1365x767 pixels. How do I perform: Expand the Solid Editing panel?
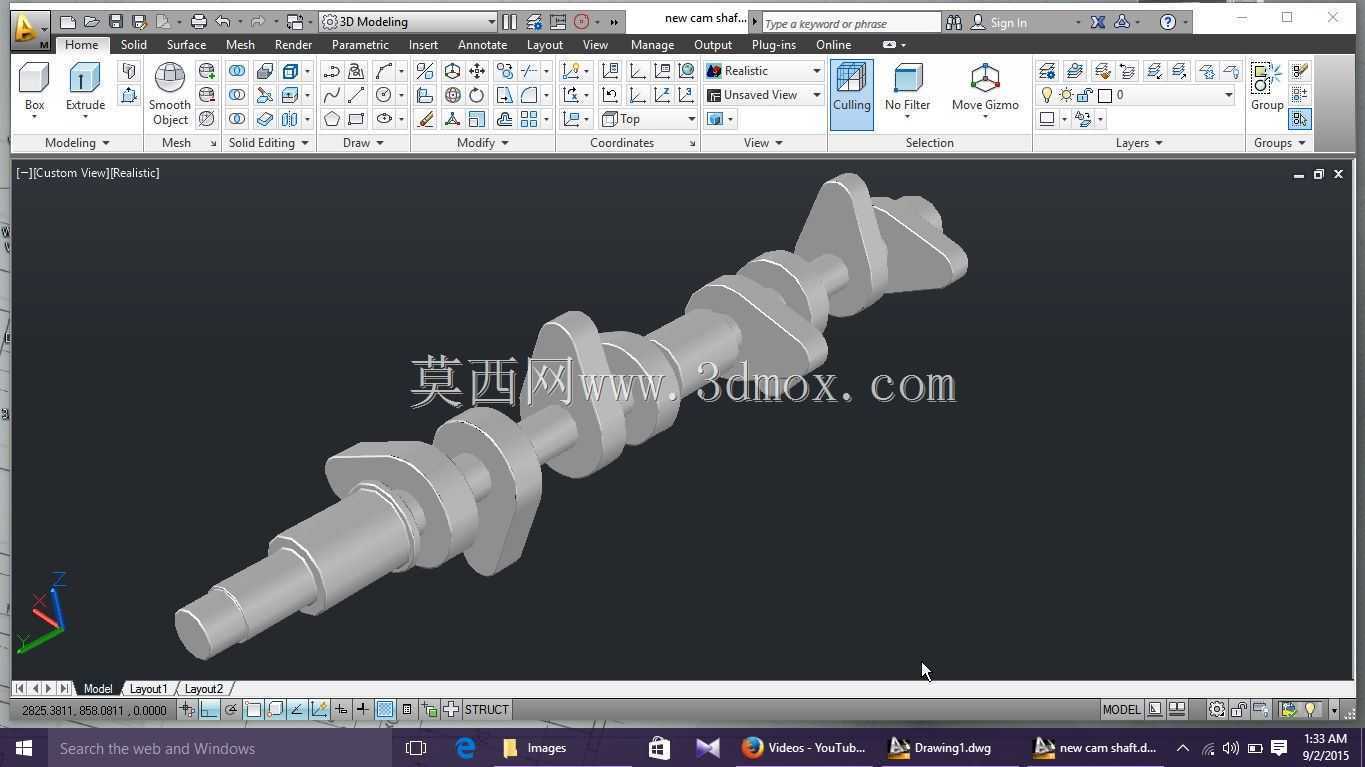click(269, 143)
